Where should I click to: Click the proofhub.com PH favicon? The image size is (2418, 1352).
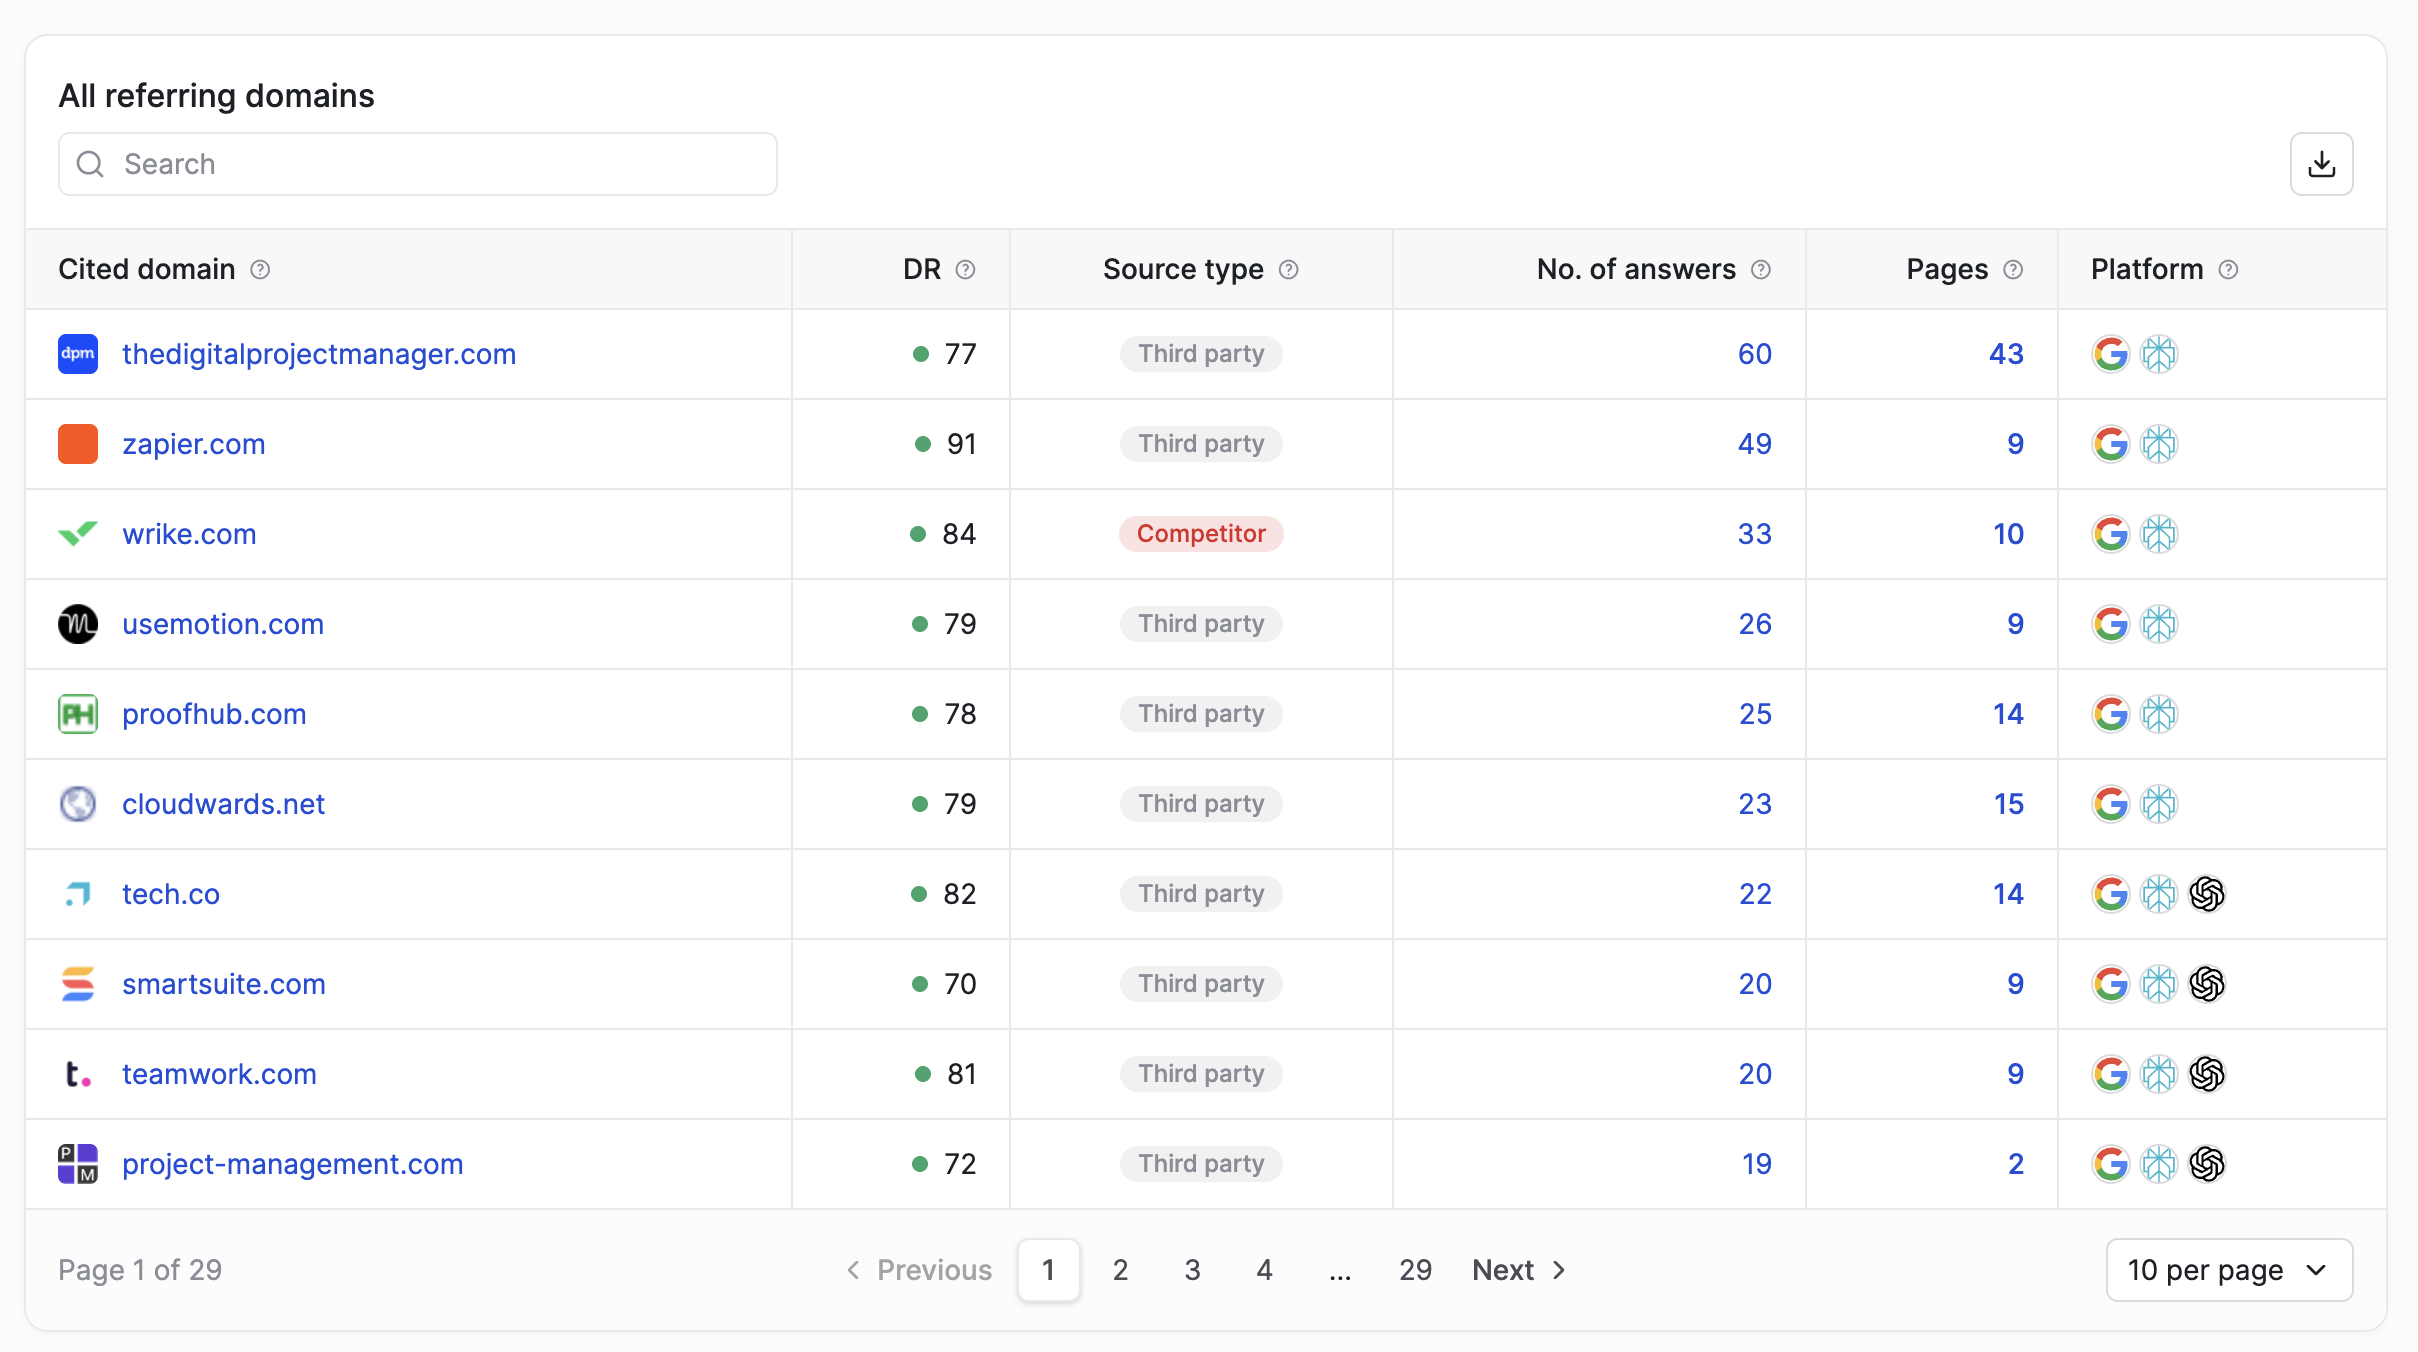click(78, 714)
